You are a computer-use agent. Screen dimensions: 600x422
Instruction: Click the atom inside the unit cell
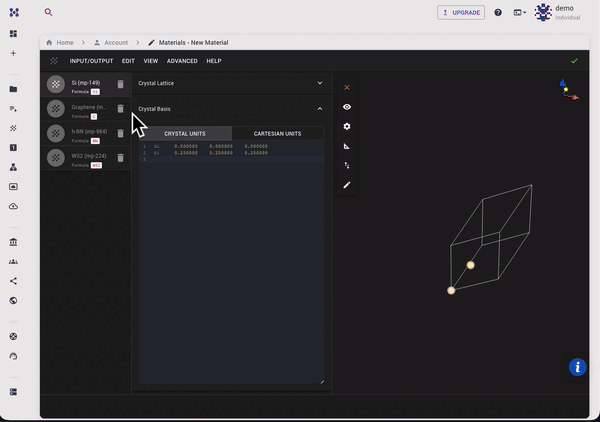(x=470, y=265)
